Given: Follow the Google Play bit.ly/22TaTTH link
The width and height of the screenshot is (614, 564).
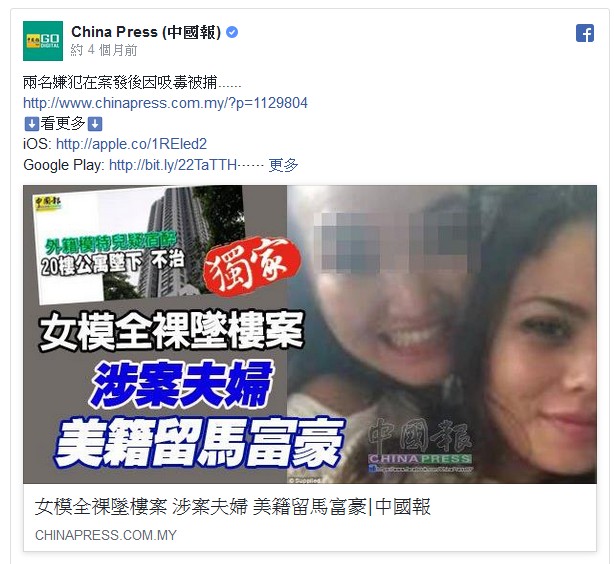Looking at the screenshot, I should [x=173, y=165].
